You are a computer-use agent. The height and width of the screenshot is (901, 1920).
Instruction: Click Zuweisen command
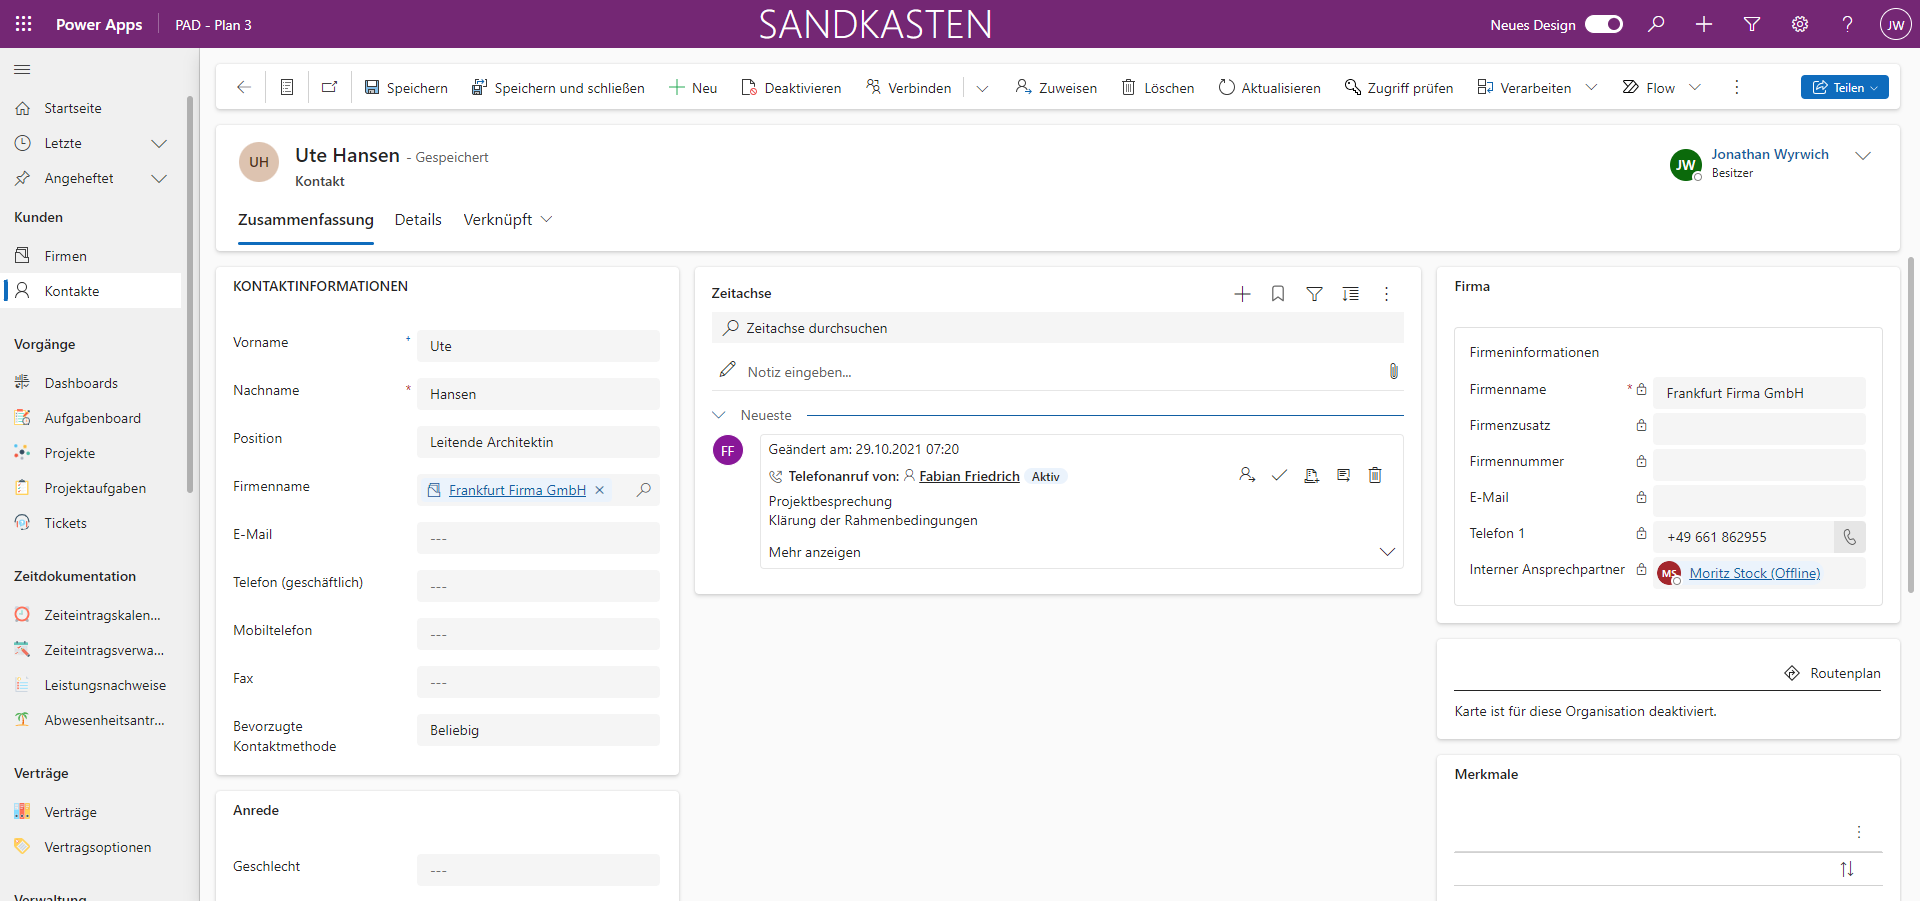[x=1056, y=88]
